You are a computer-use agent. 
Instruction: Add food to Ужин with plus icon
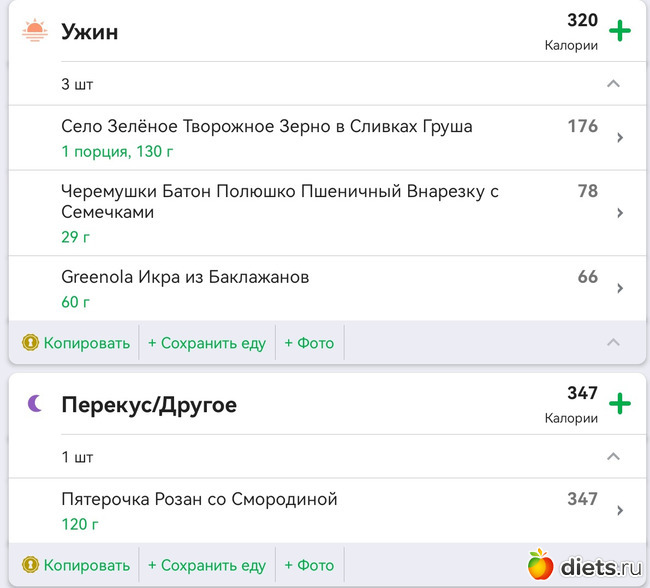coord(620,31)
